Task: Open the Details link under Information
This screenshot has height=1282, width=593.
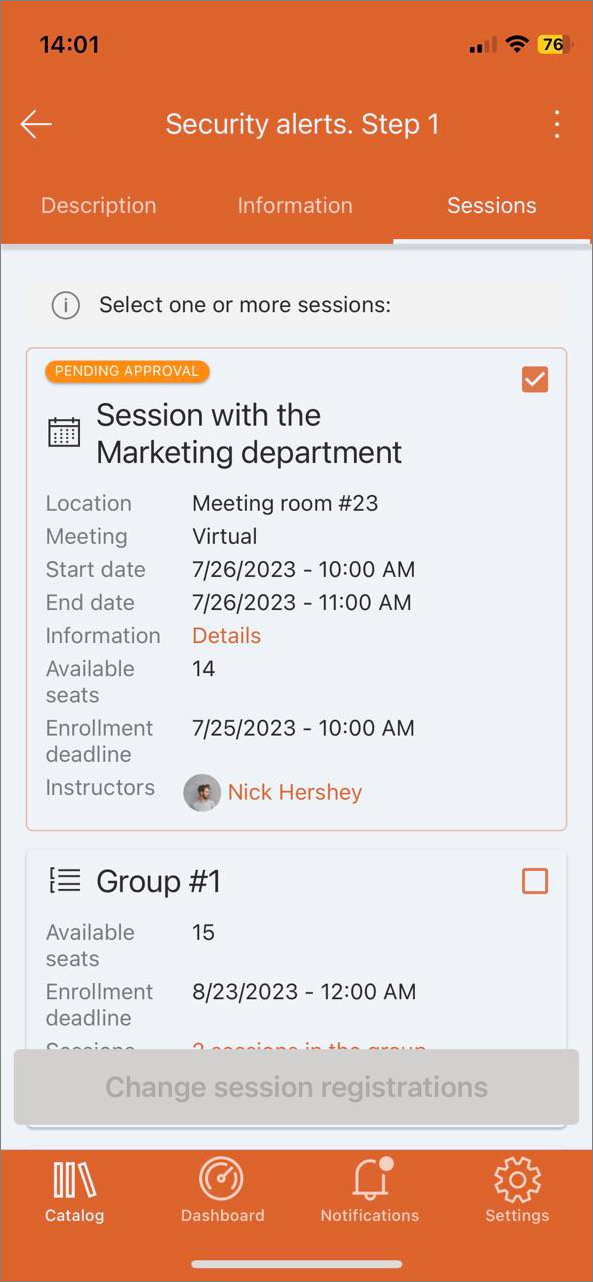Action: (x=227, y=636)
